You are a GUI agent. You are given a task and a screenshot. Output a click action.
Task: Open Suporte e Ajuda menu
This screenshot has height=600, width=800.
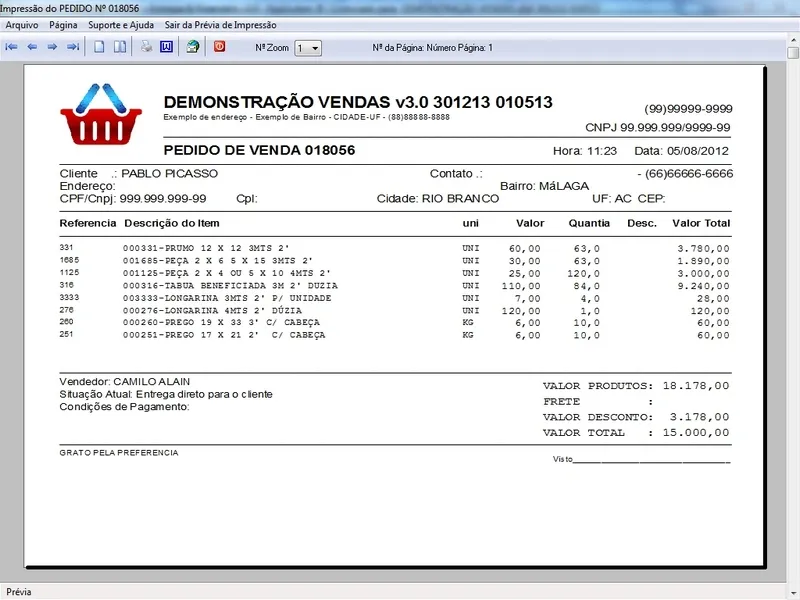point(122,24)
